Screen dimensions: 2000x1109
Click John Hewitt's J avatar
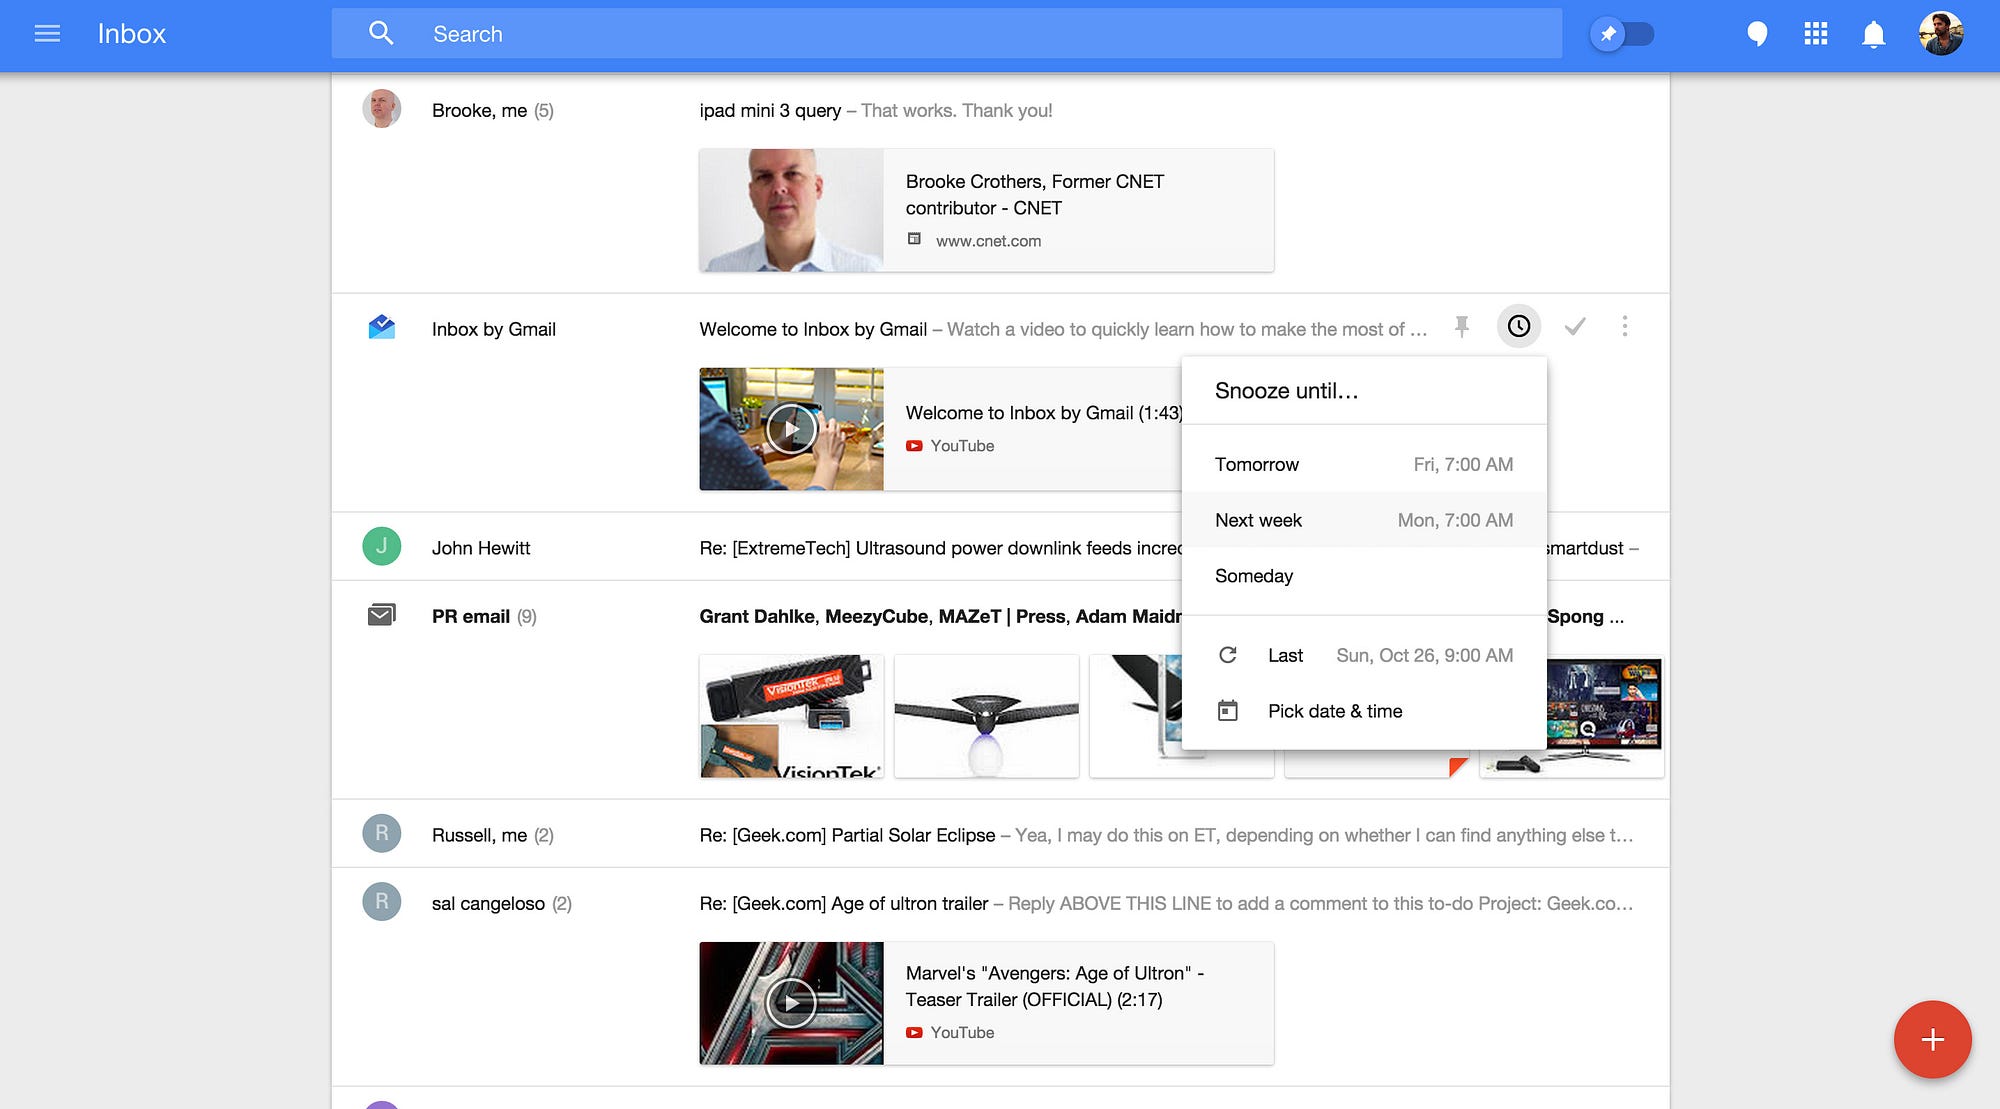point(381,546)
